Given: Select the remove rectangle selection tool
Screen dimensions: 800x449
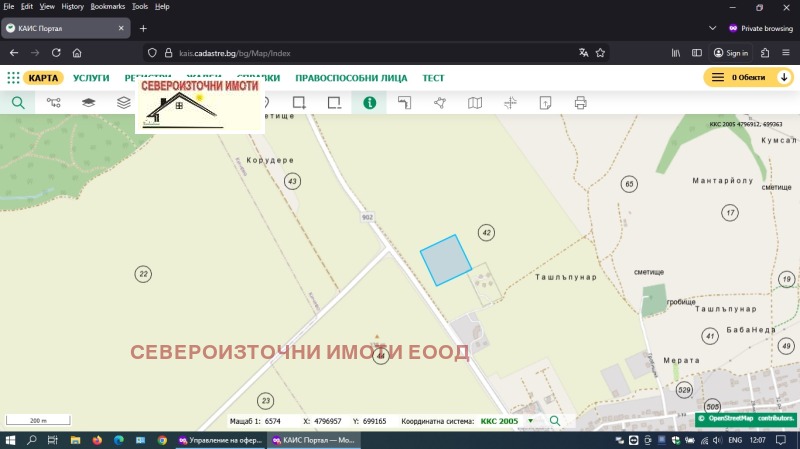Looking at the screenshot, I should point(334,103).
